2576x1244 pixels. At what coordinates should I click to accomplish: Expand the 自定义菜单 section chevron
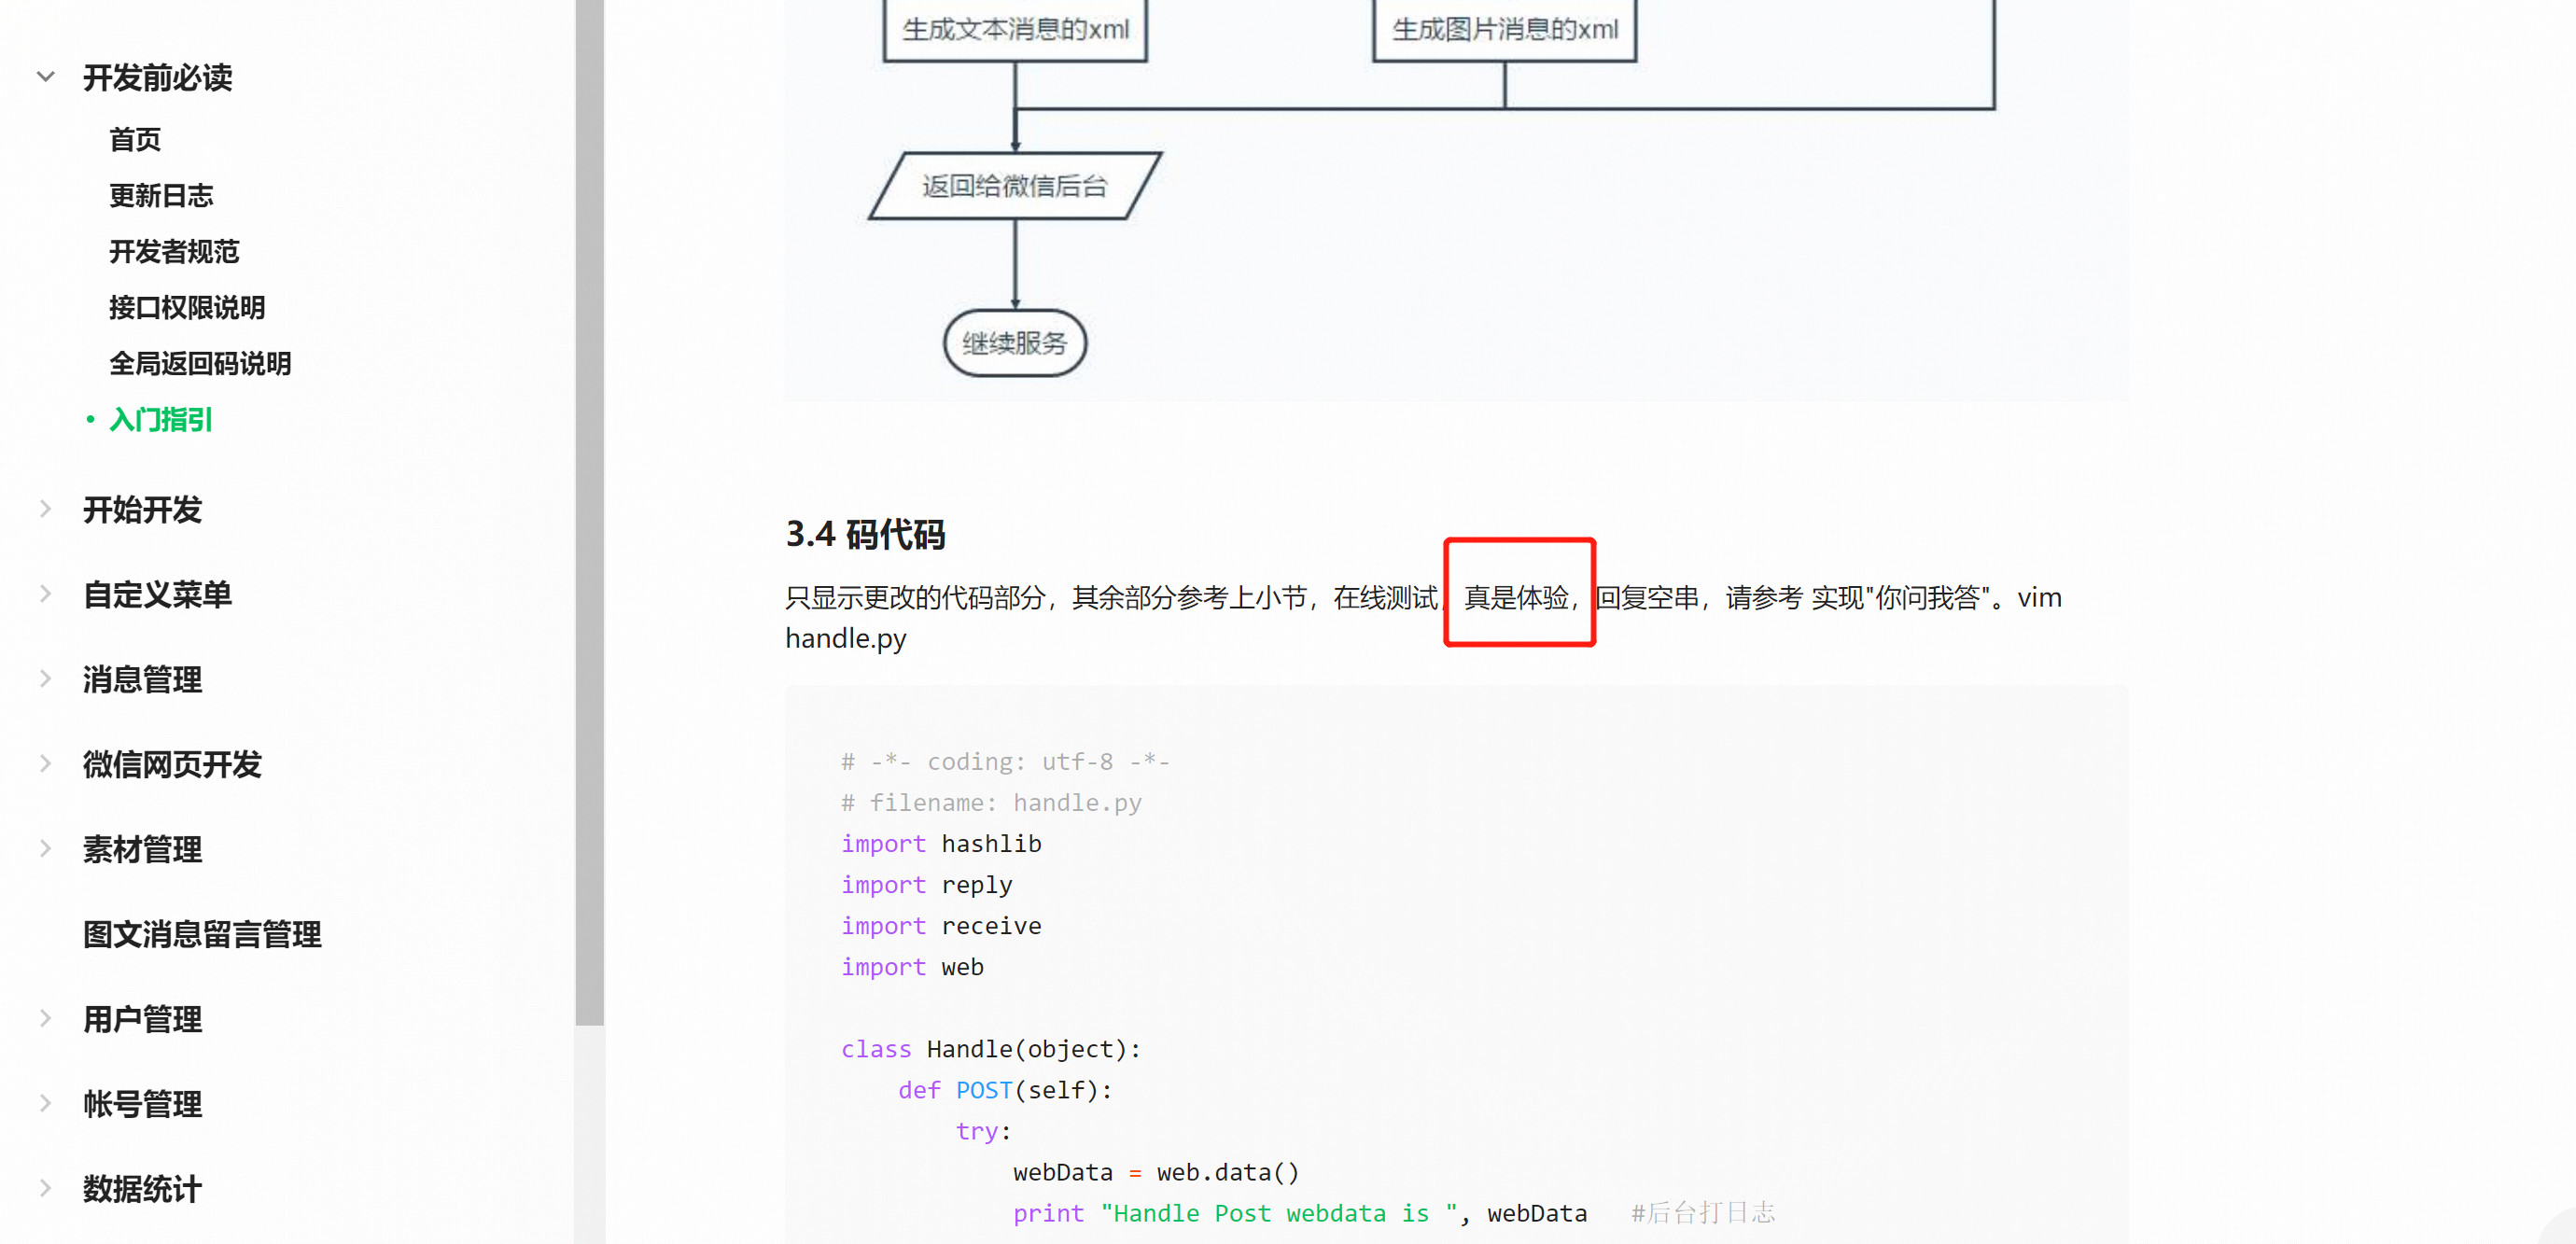(45, 594)
